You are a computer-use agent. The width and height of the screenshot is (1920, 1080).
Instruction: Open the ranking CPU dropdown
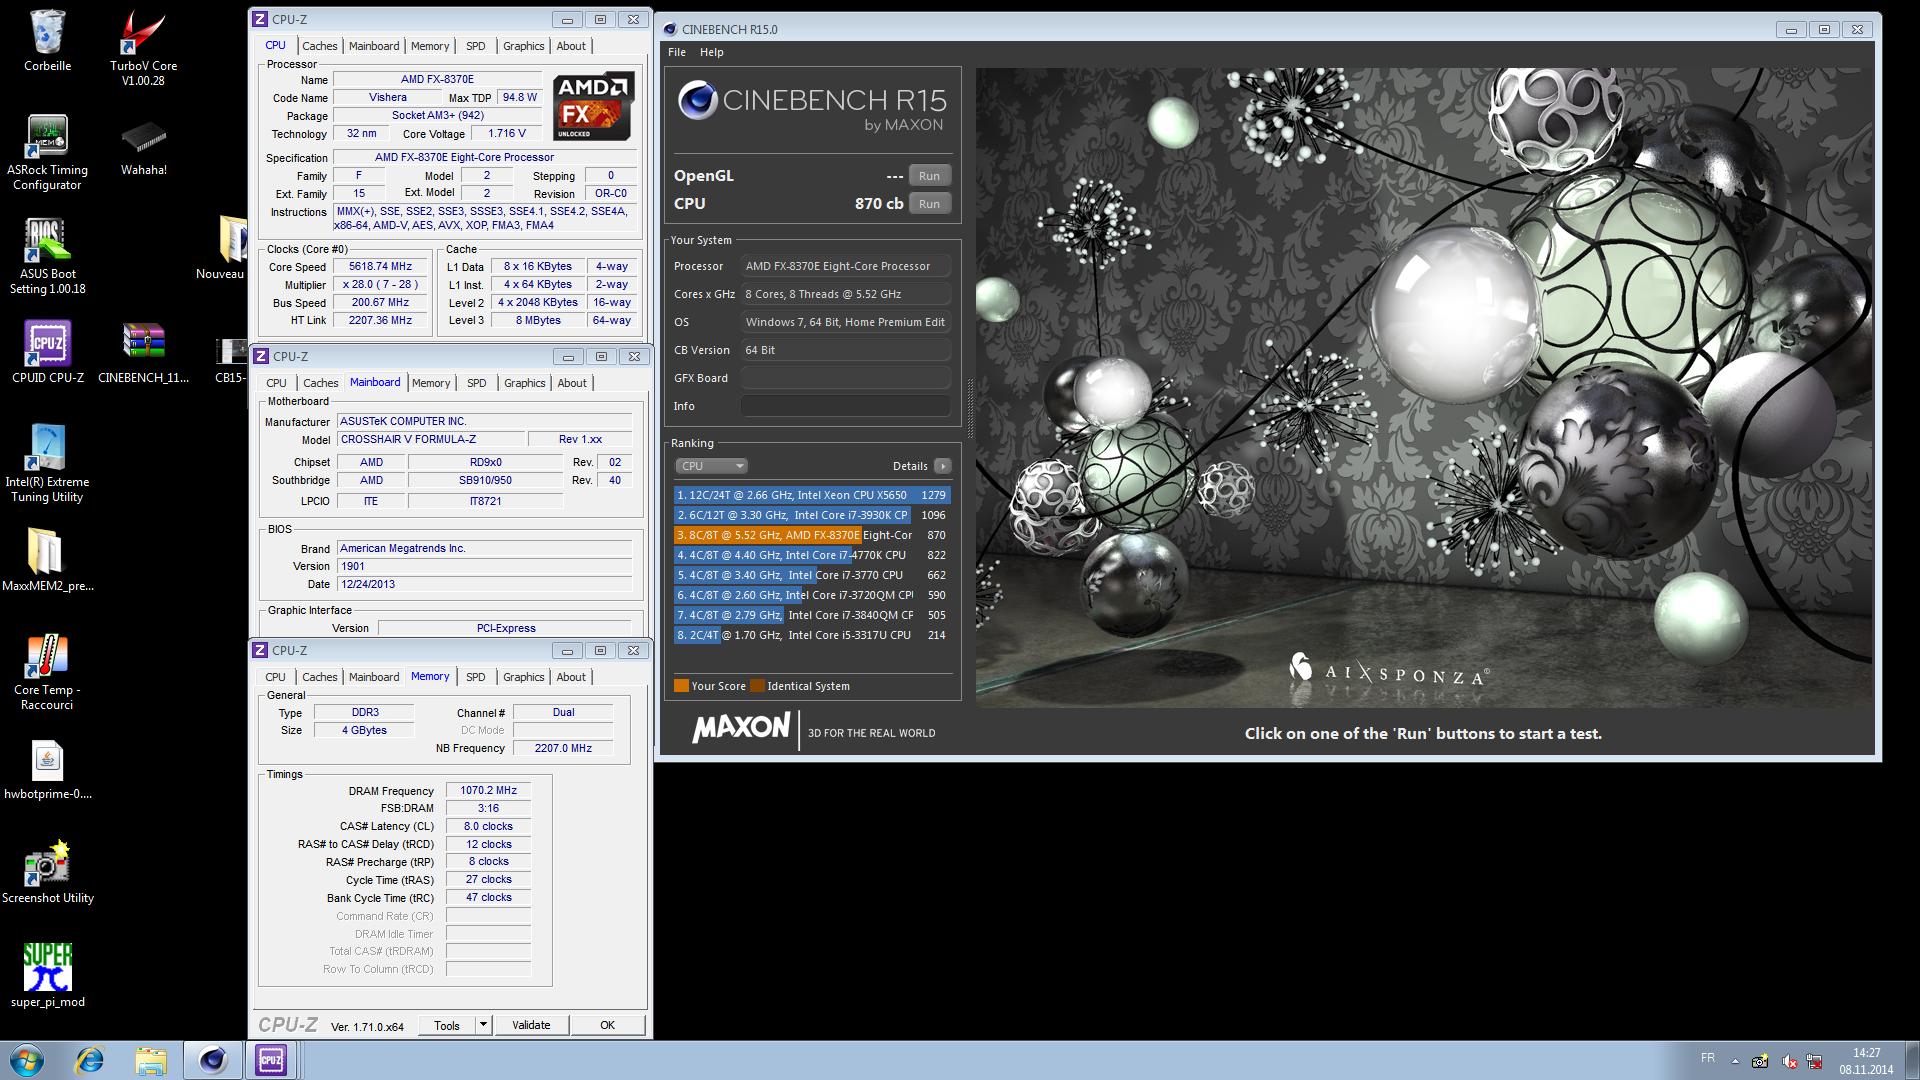click(712, 466)
